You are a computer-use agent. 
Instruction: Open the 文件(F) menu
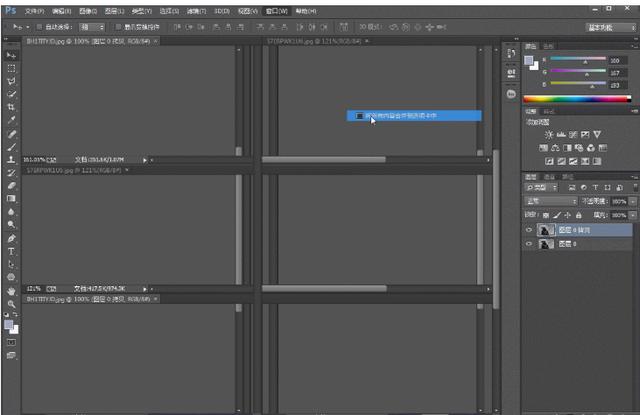point(34,10)
